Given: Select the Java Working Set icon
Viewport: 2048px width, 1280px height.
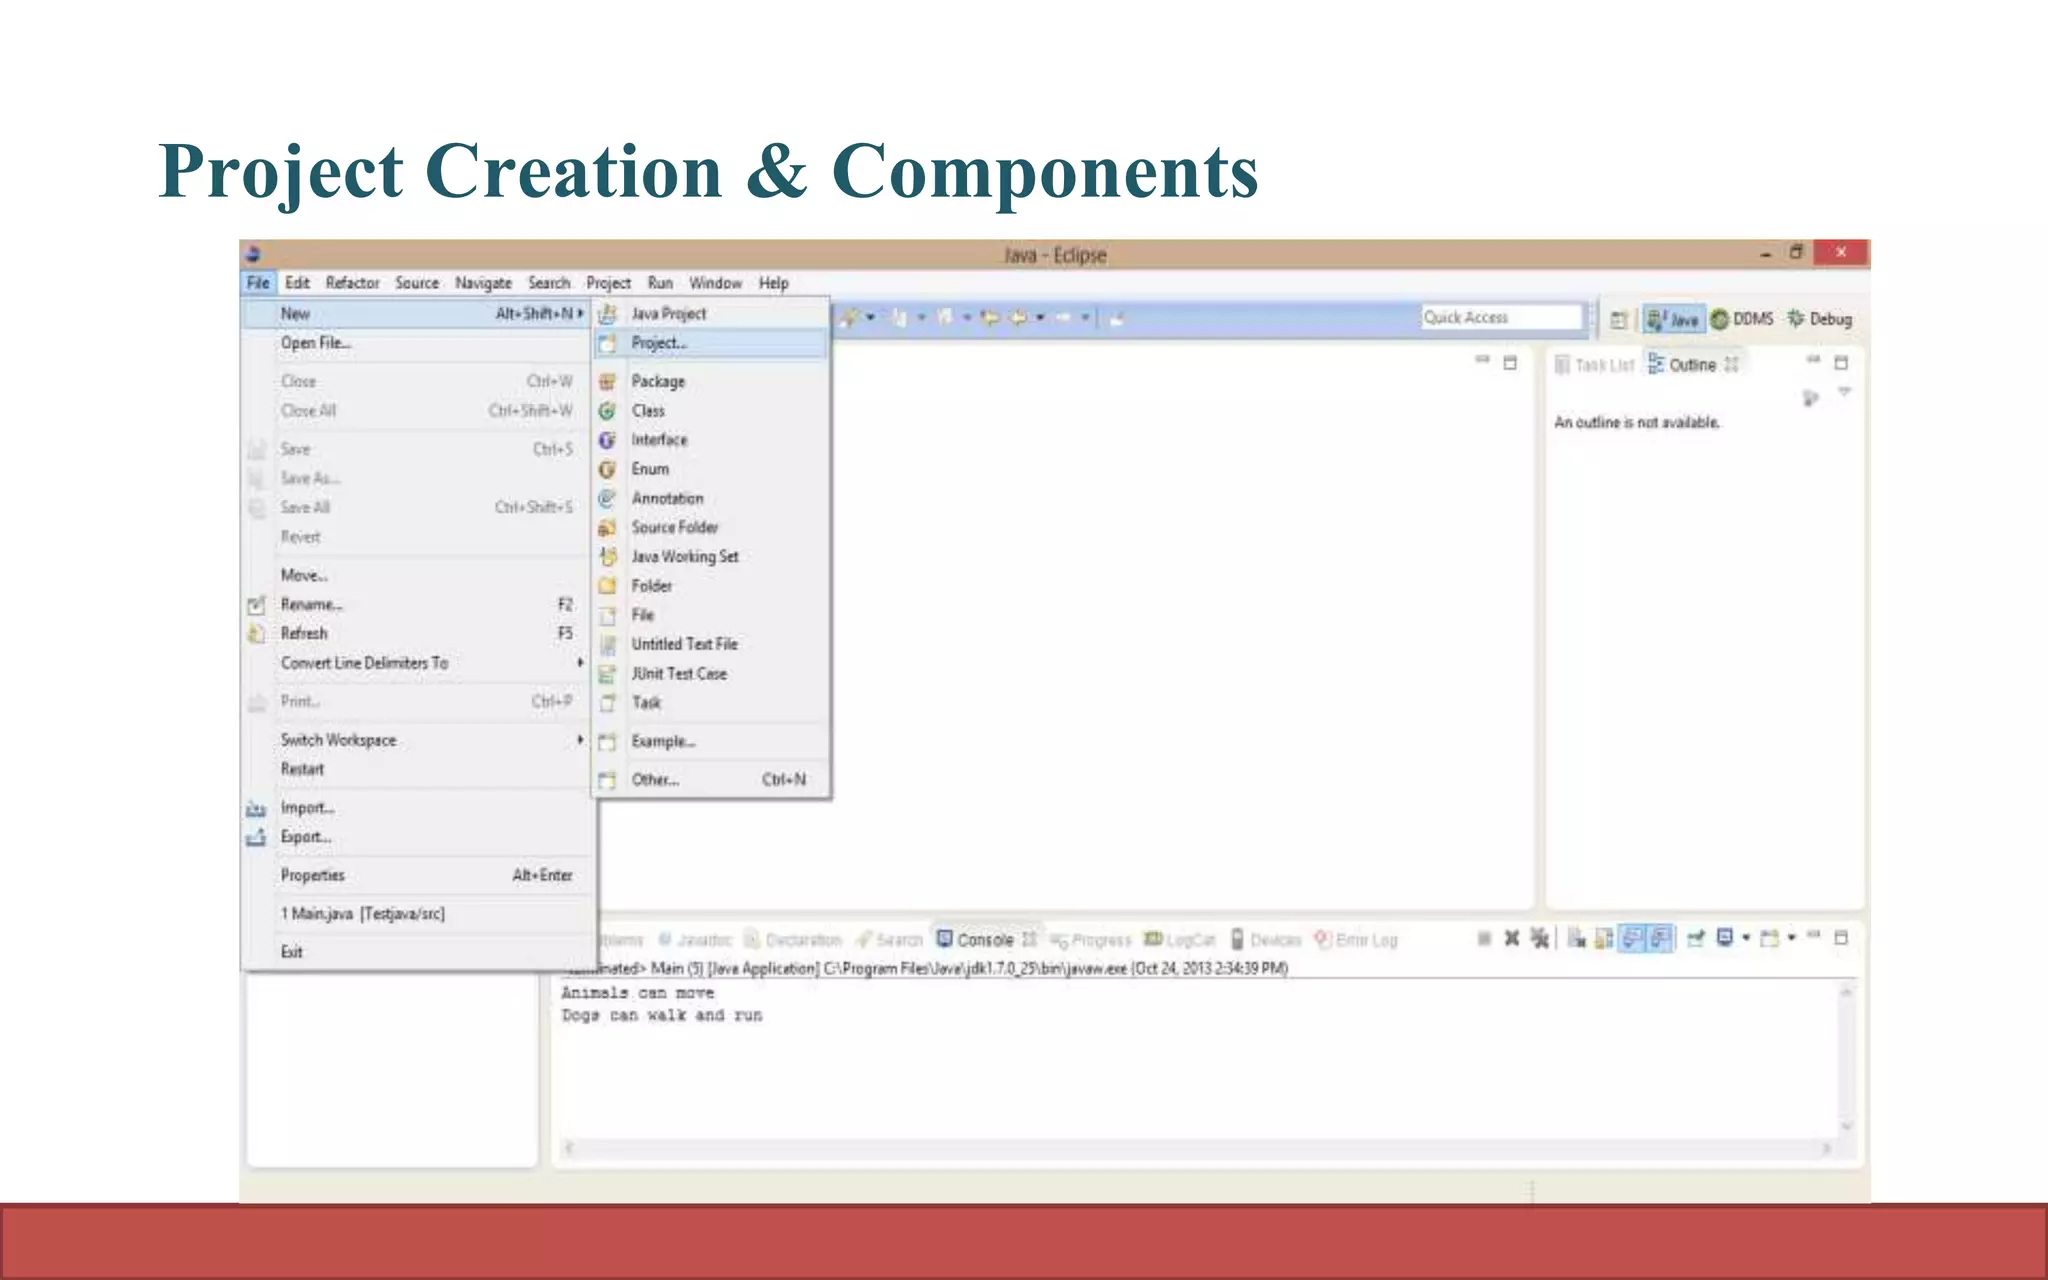Looking at the screenshot, I should tap(607, 557).
